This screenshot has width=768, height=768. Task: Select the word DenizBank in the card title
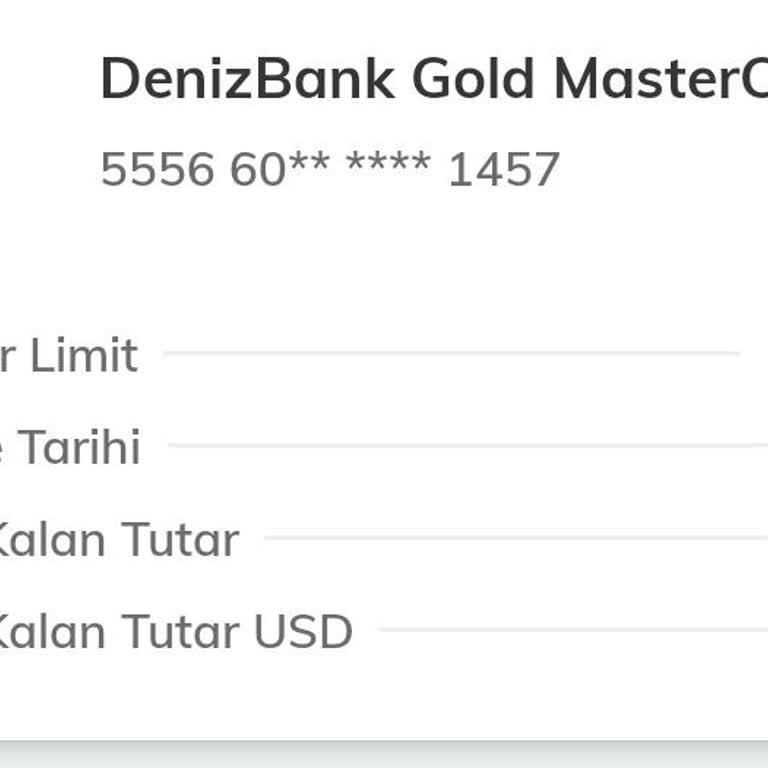[247, 80]
